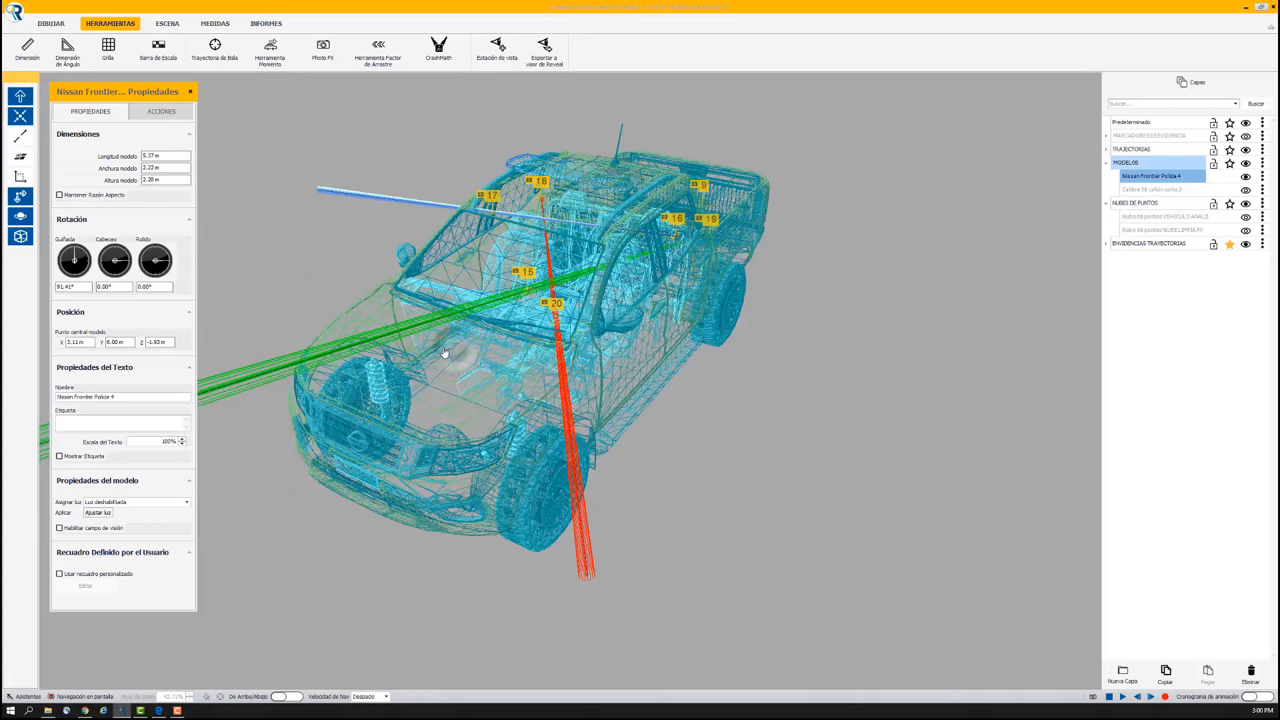
Task: Collapse Propiedades del modelo section
Action: click(x=189, y=481)
